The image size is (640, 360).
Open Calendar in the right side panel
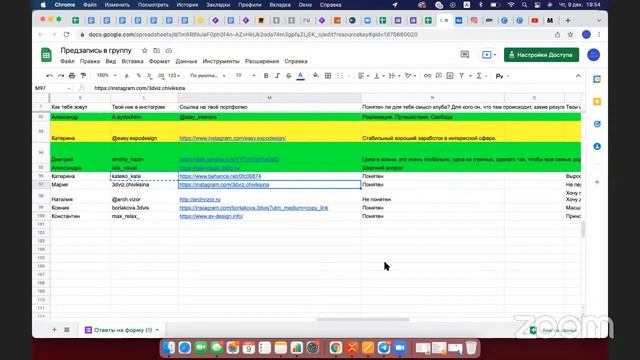point(597,79)
